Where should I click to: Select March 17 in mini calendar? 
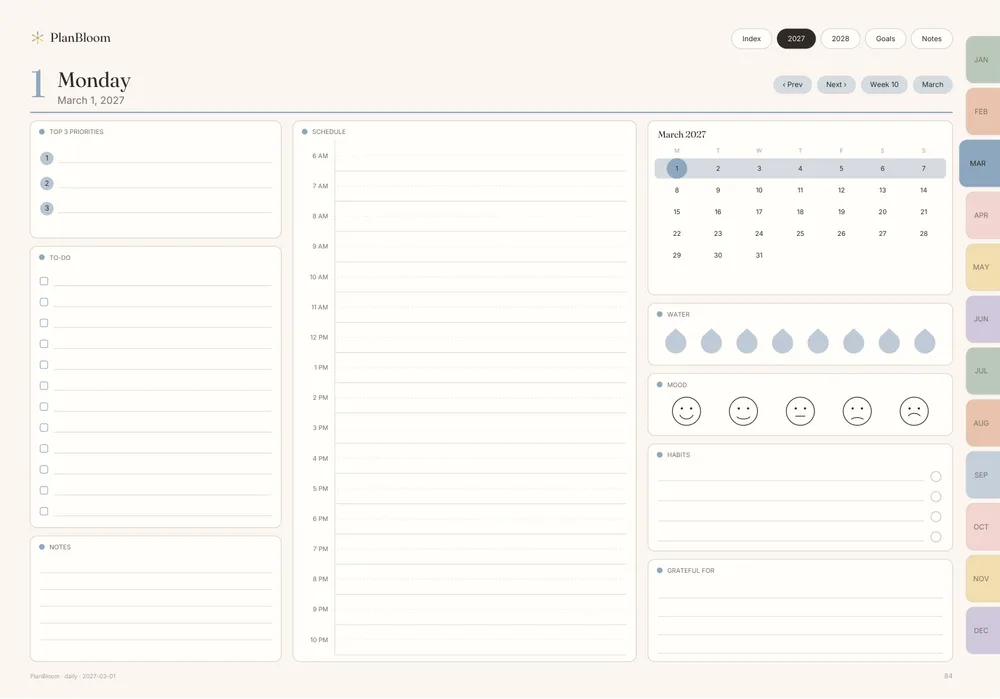pos(759,212)
